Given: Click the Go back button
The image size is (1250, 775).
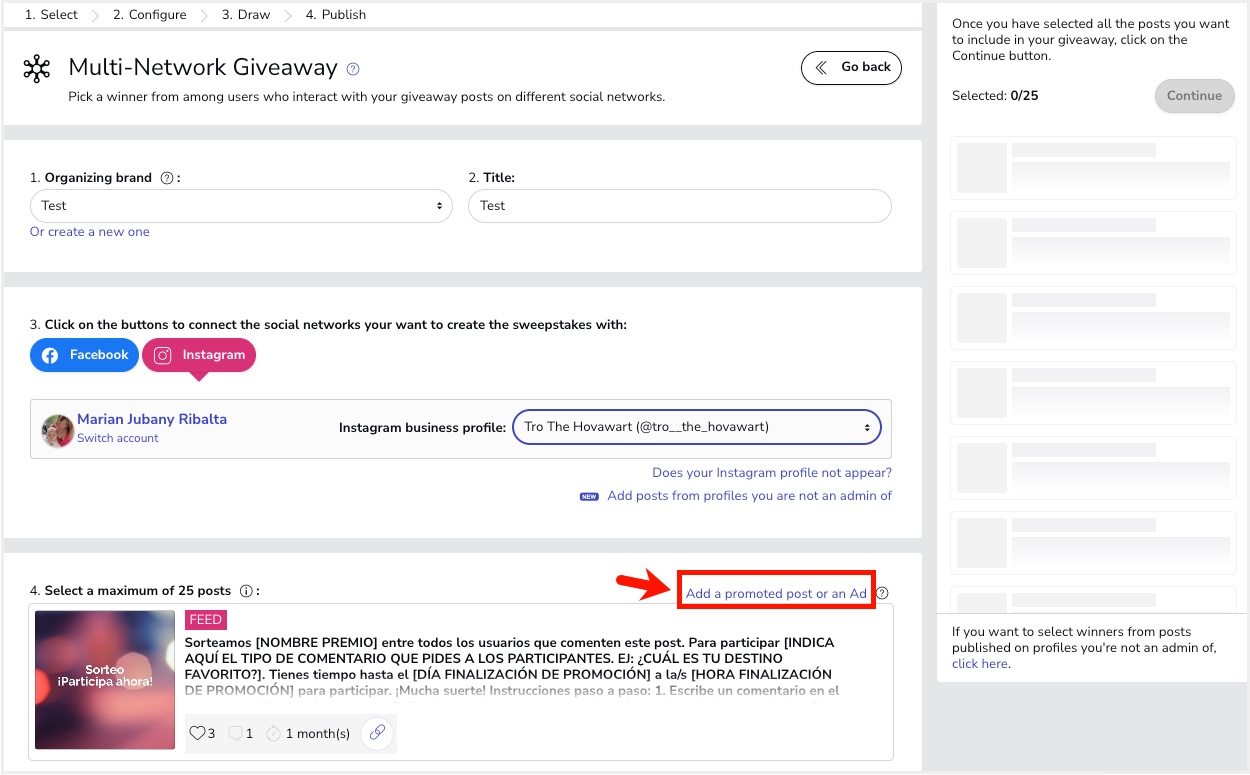Looking at the screenshot, I should tap(852, 68).
